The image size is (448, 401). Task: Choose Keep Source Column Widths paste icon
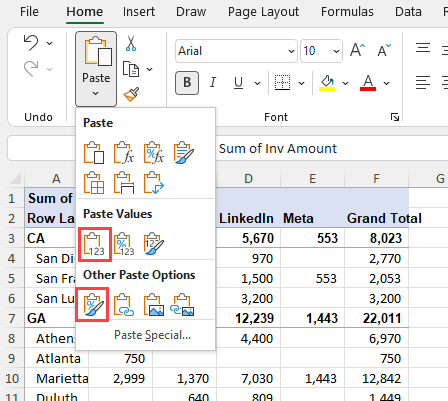(x=124, y=183)
